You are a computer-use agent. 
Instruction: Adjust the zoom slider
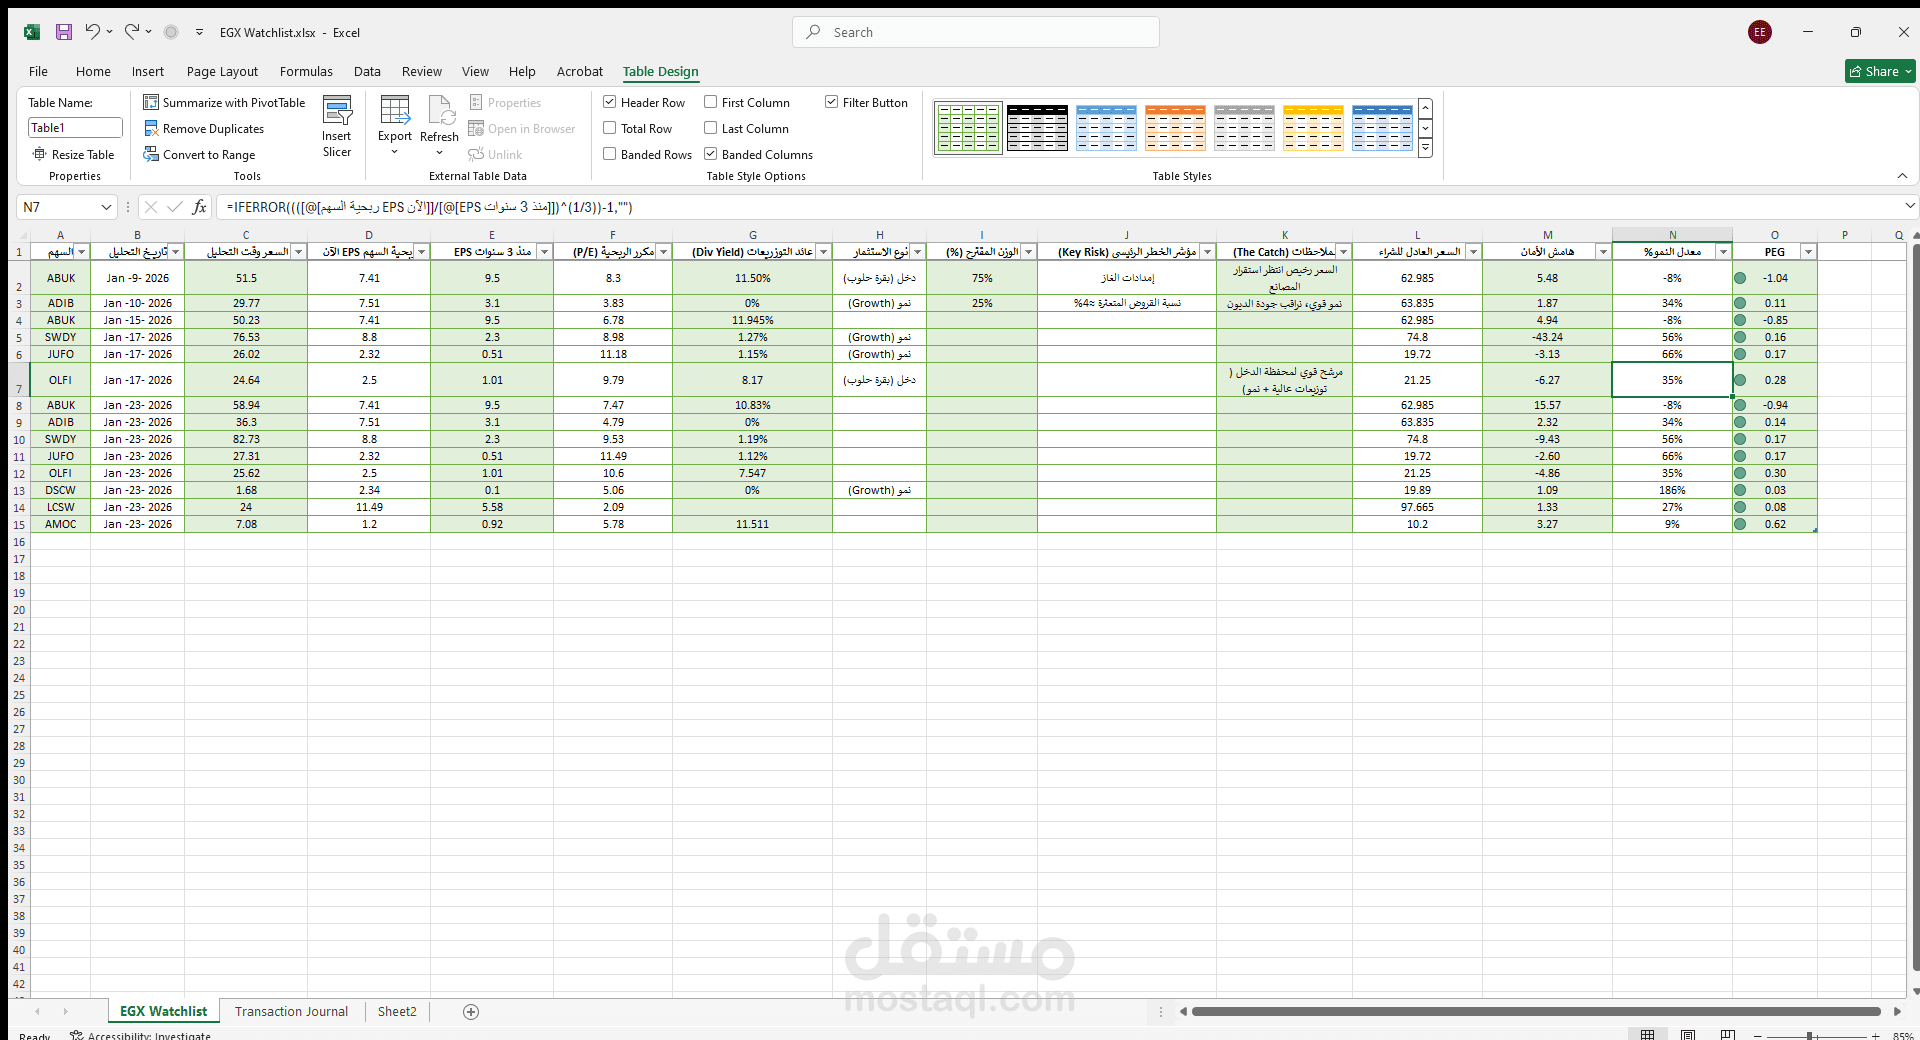(1810, 1035)
